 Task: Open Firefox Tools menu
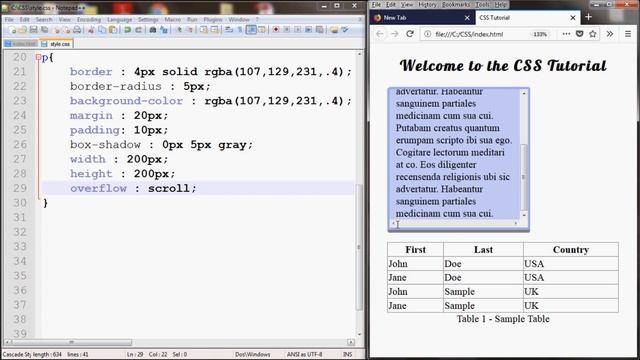pos(482,4)
